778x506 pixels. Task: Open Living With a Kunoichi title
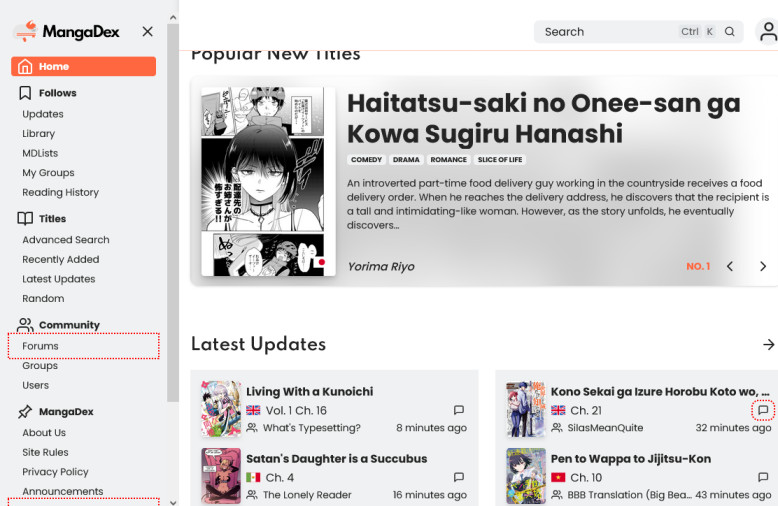point(310,391)
